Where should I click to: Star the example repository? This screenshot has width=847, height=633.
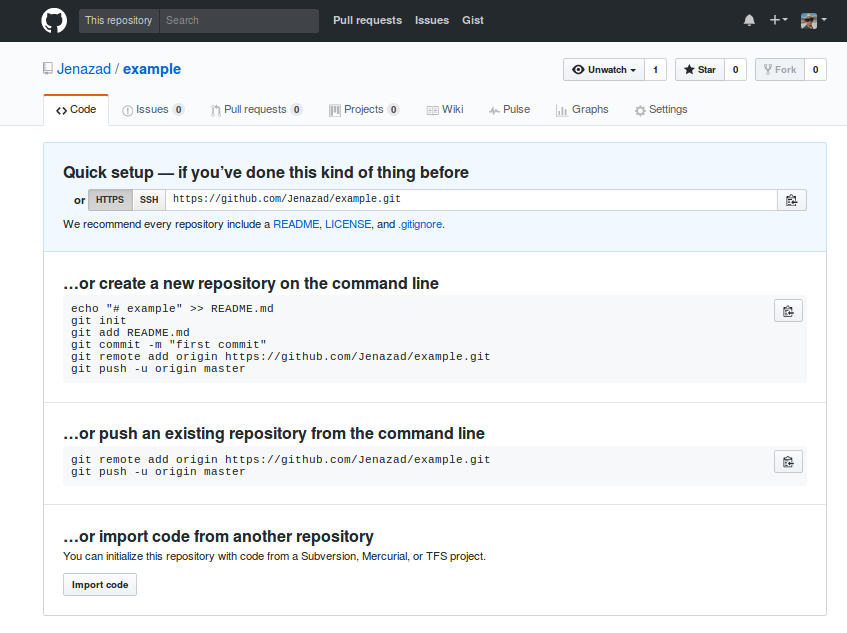tap(700, 70)
